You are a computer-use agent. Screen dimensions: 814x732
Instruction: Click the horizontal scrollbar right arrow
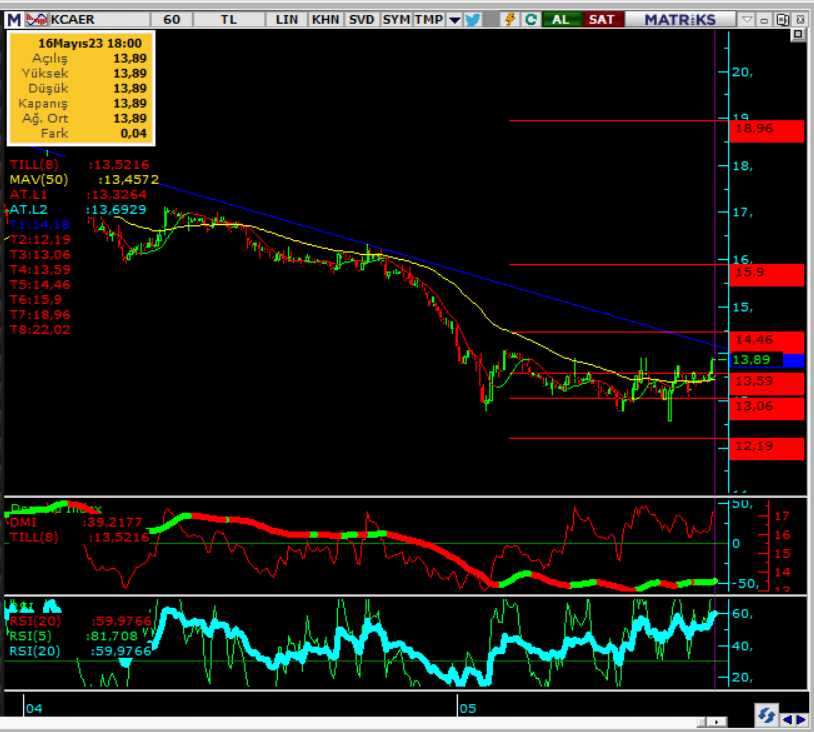click(717, 722)
